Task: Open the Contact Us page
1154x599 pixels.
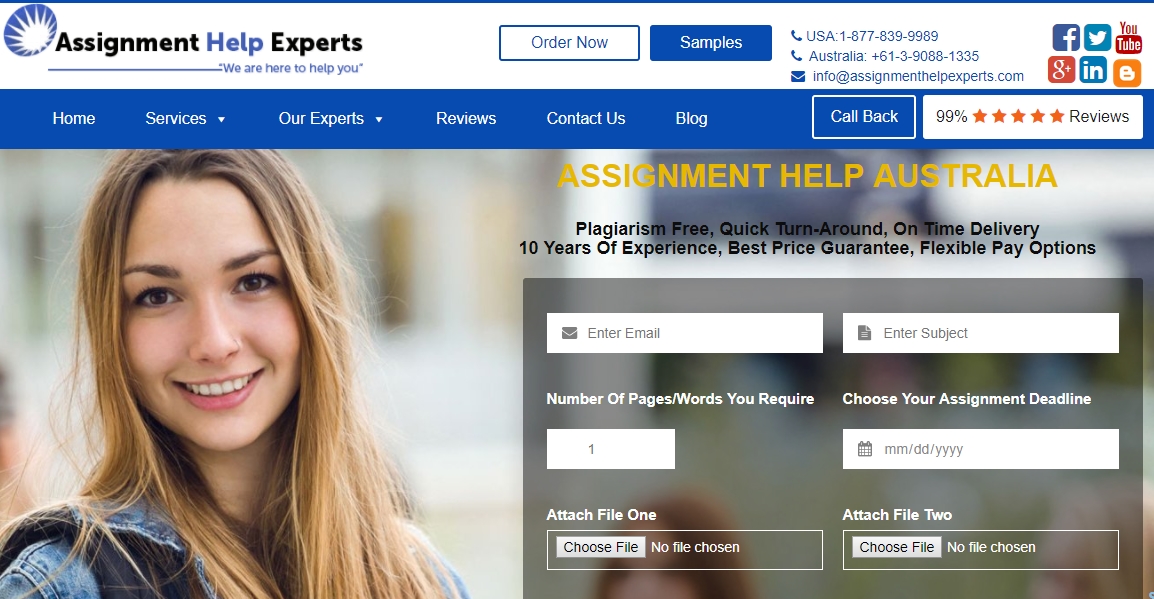Action: 586,118
